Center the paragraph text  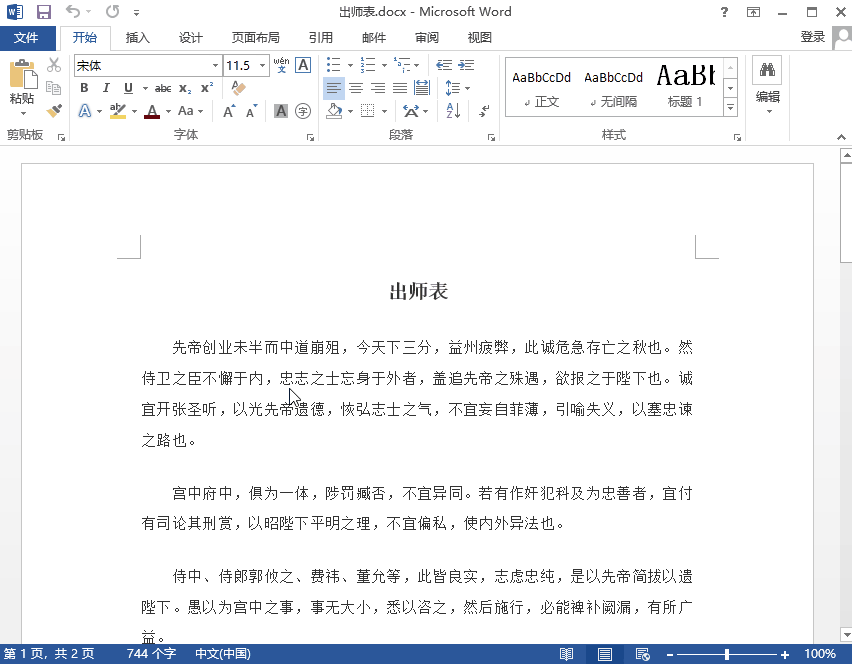click(356, 87)
